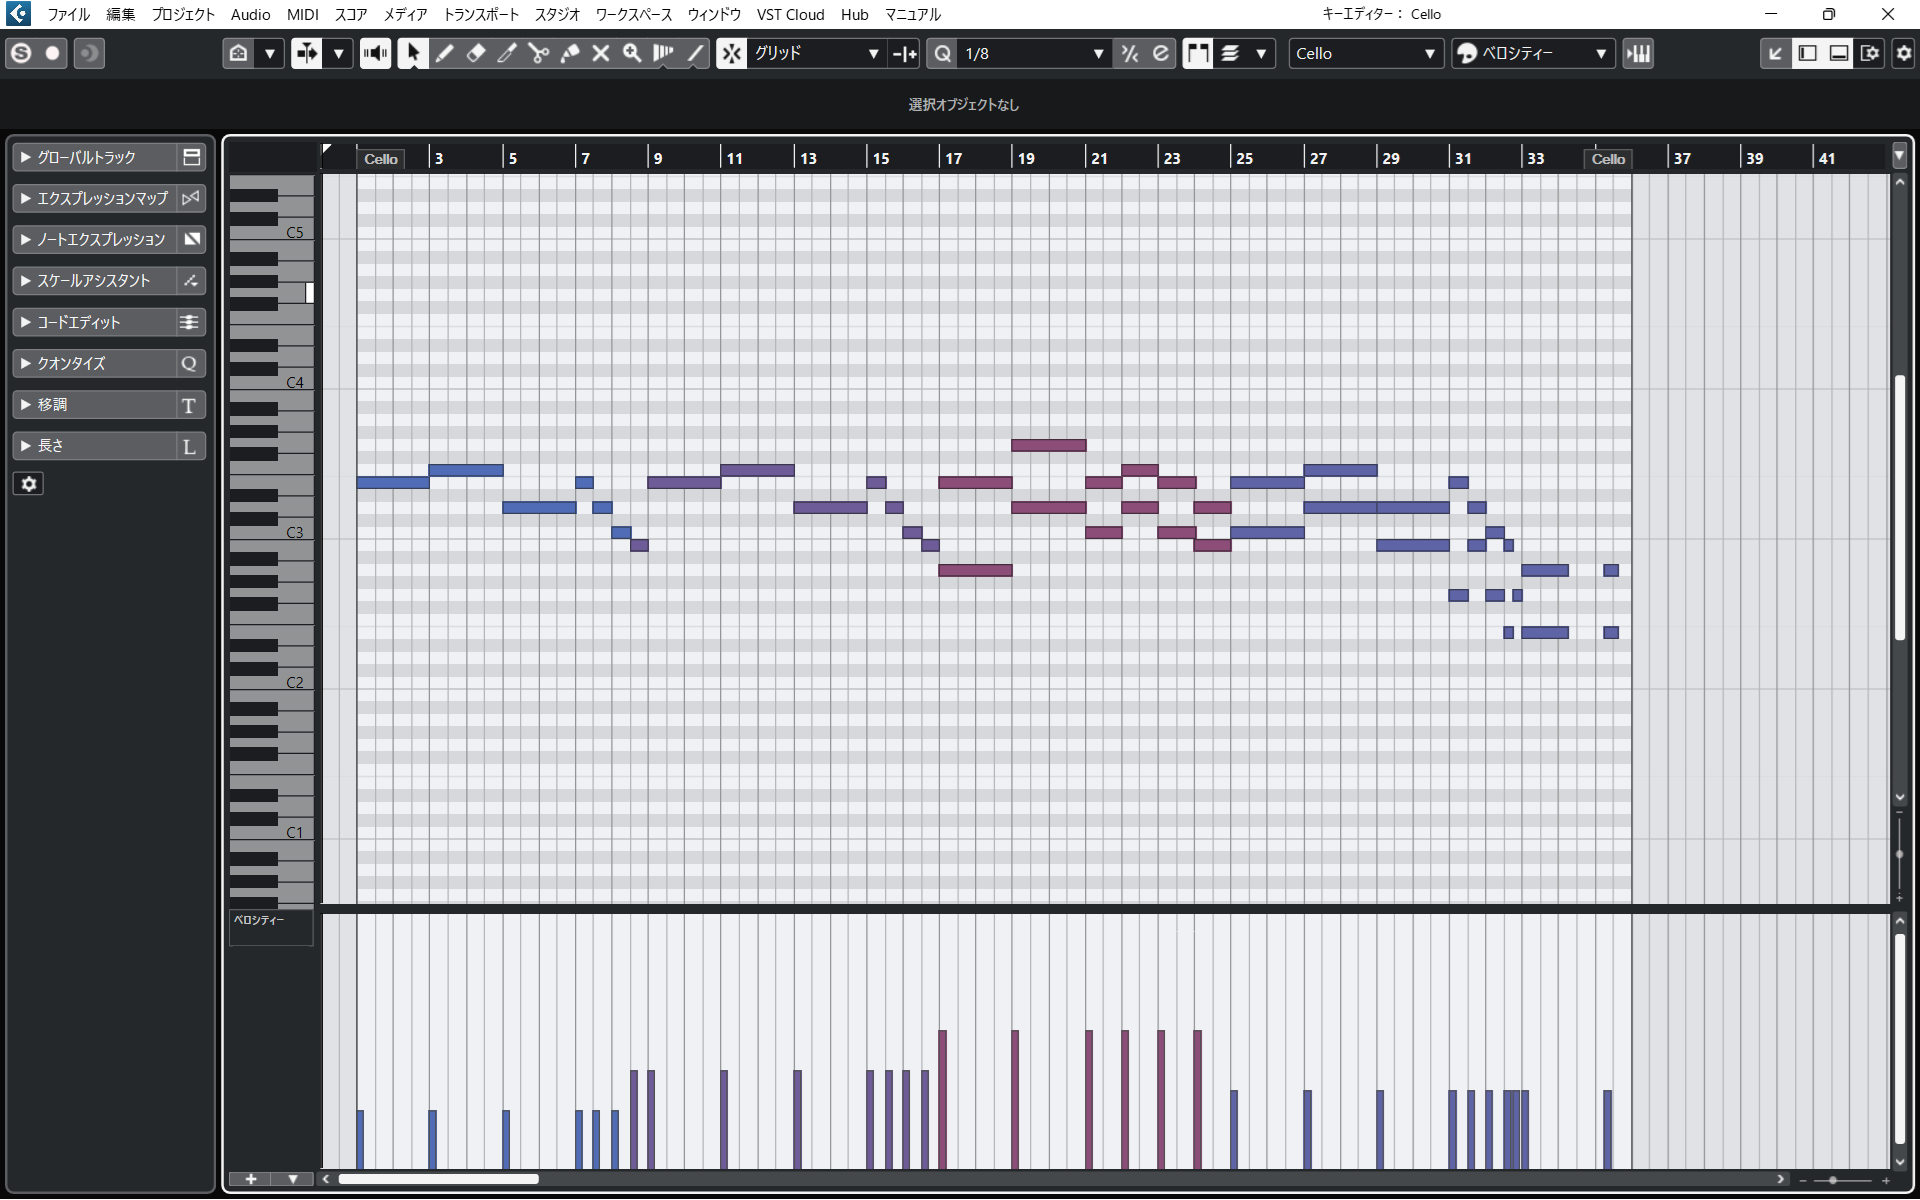Open the 1/8 quantize preset dropdown
The width and height of the screenshot is (1920, 1200).
click(x=1034, y=54)
